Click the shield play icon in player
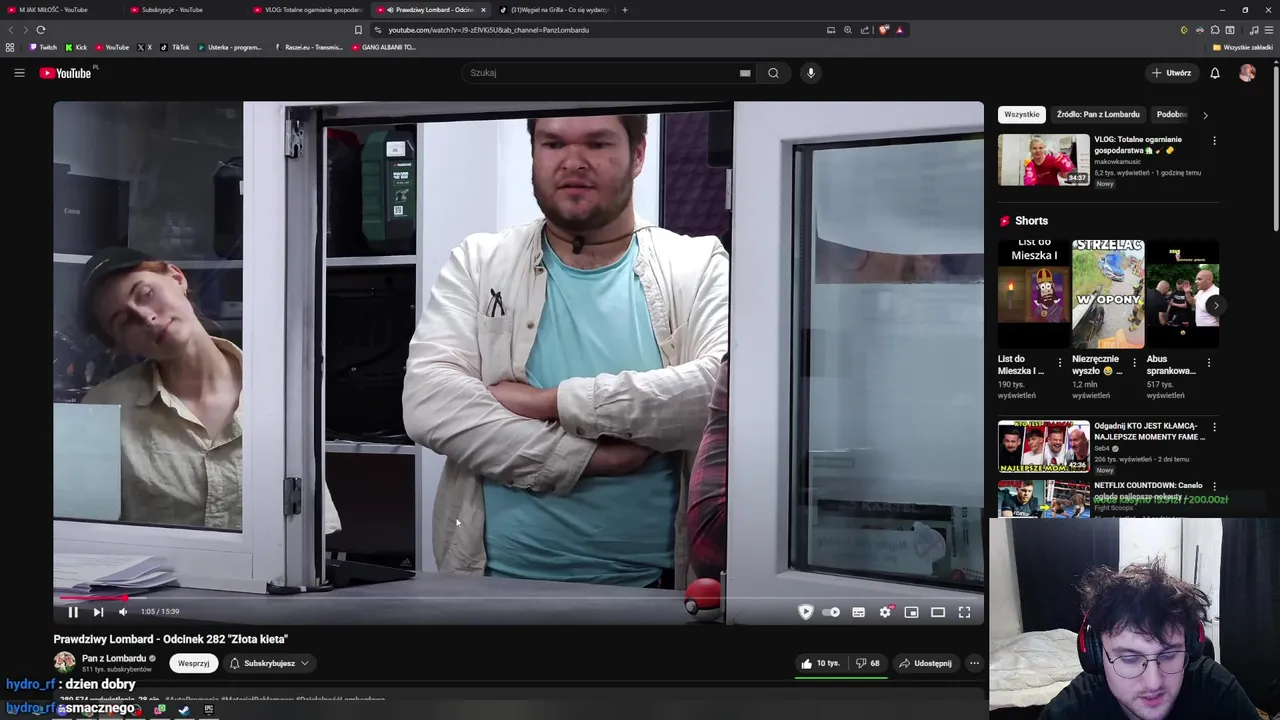Screen dimensions: 1280x720 coord(805,612)
